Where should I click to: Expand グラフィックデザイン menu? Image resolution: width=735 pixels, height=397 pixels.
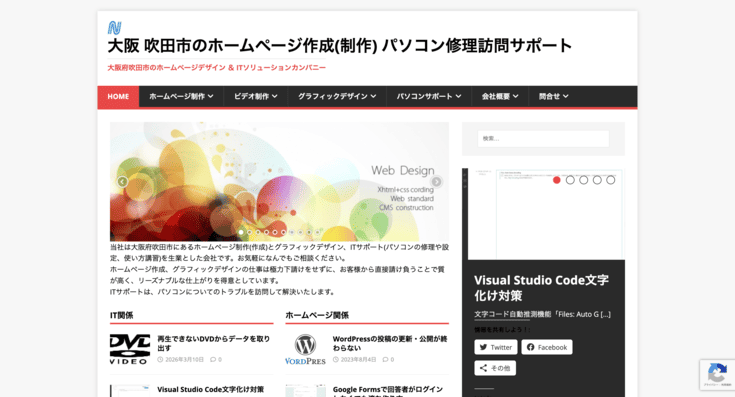point(337,97)
